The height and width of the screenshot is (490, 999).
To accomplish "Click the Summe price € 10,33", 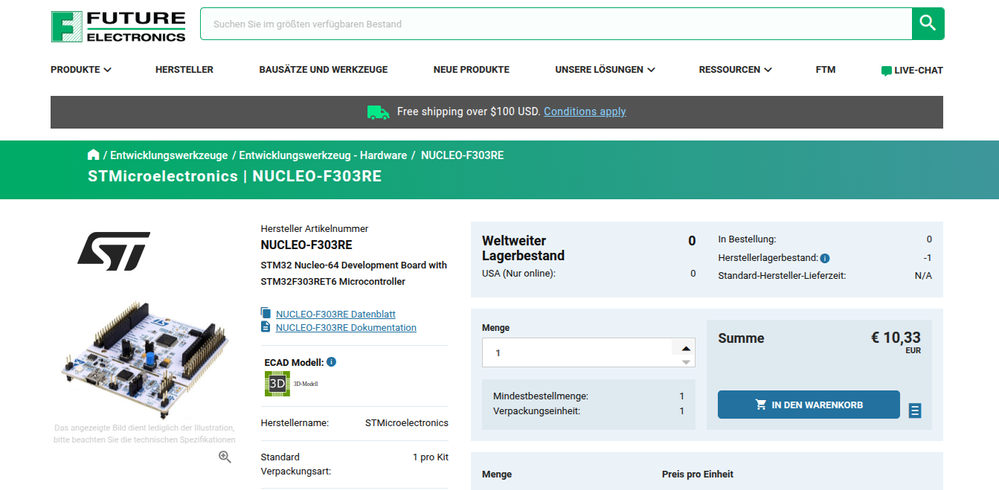I will (896, 338).
